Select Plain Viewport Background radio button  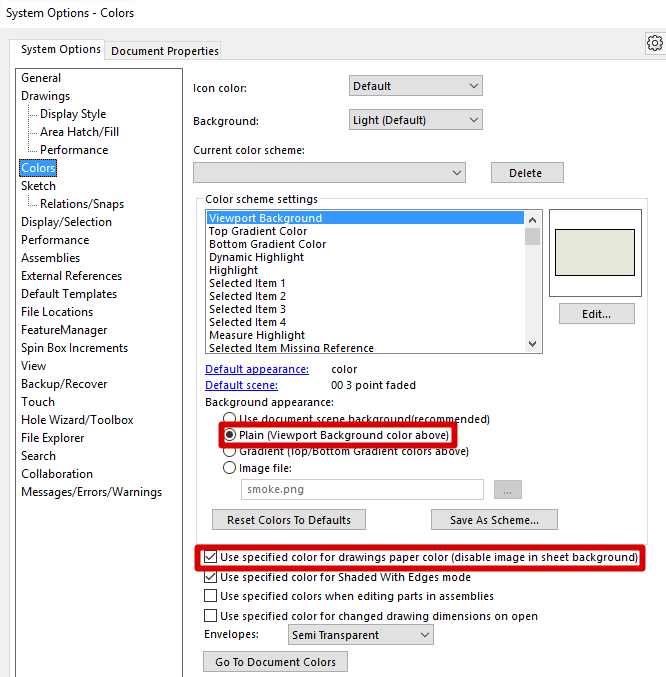[x=231, y=436]
